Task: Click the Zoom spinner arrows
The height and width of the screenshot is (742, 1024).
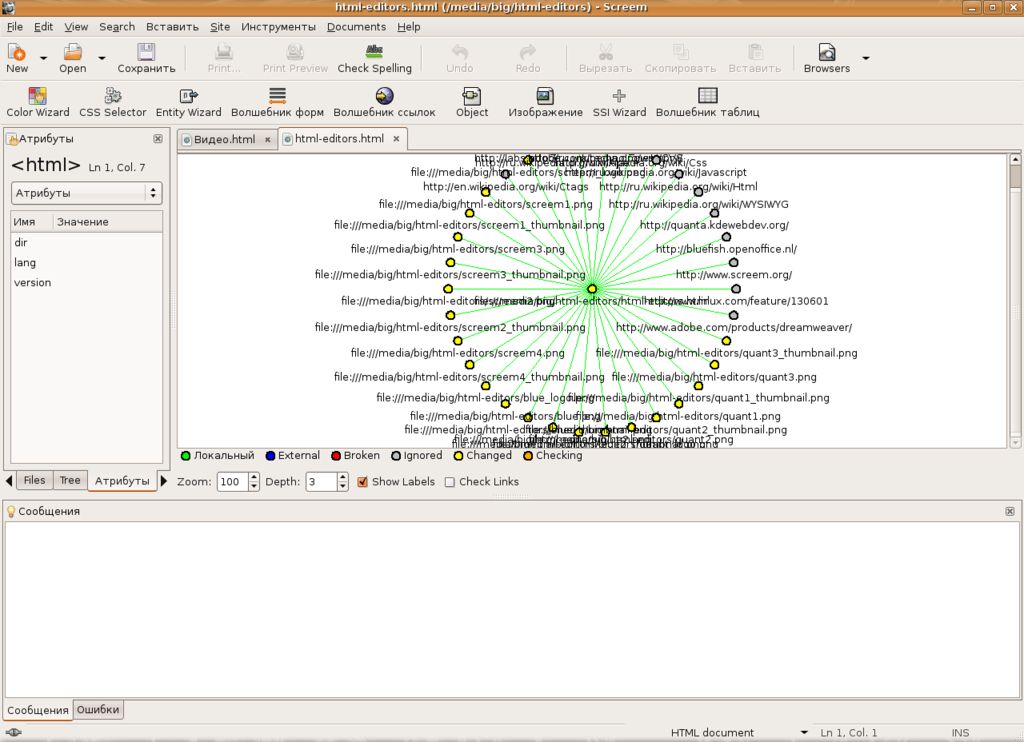Action: click(x=254, y=482)
